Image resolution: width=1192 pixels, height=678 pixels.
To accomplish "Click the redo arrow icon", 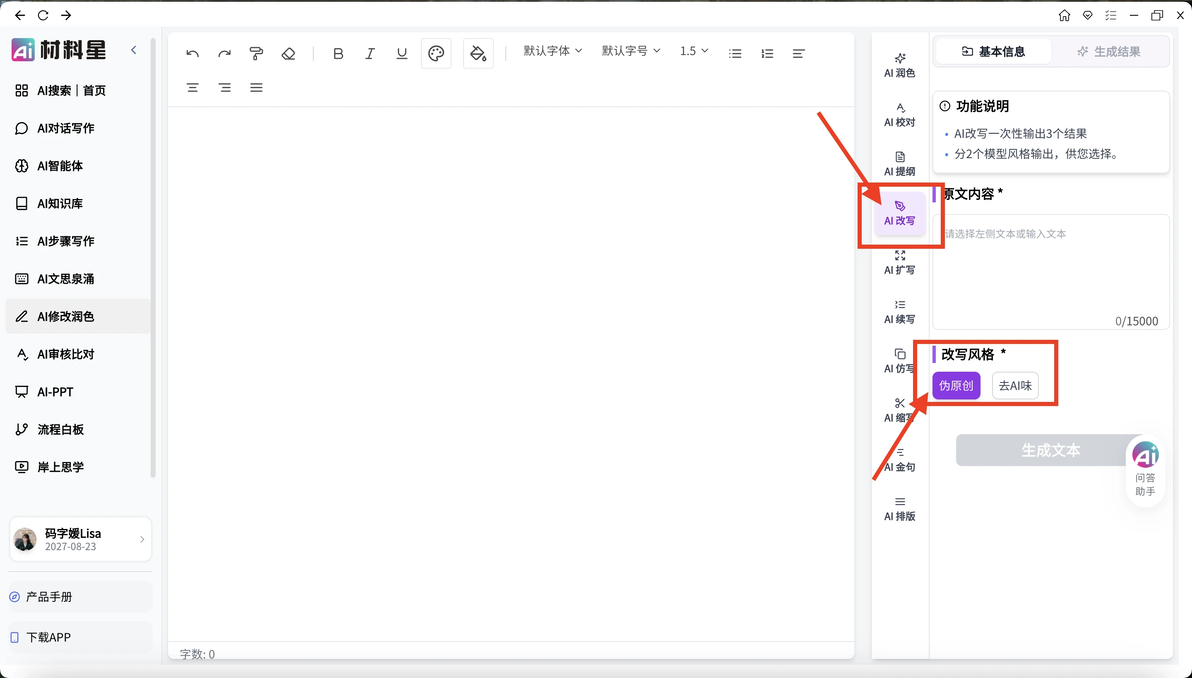I will pyautogui.click(x=224, y=53).
